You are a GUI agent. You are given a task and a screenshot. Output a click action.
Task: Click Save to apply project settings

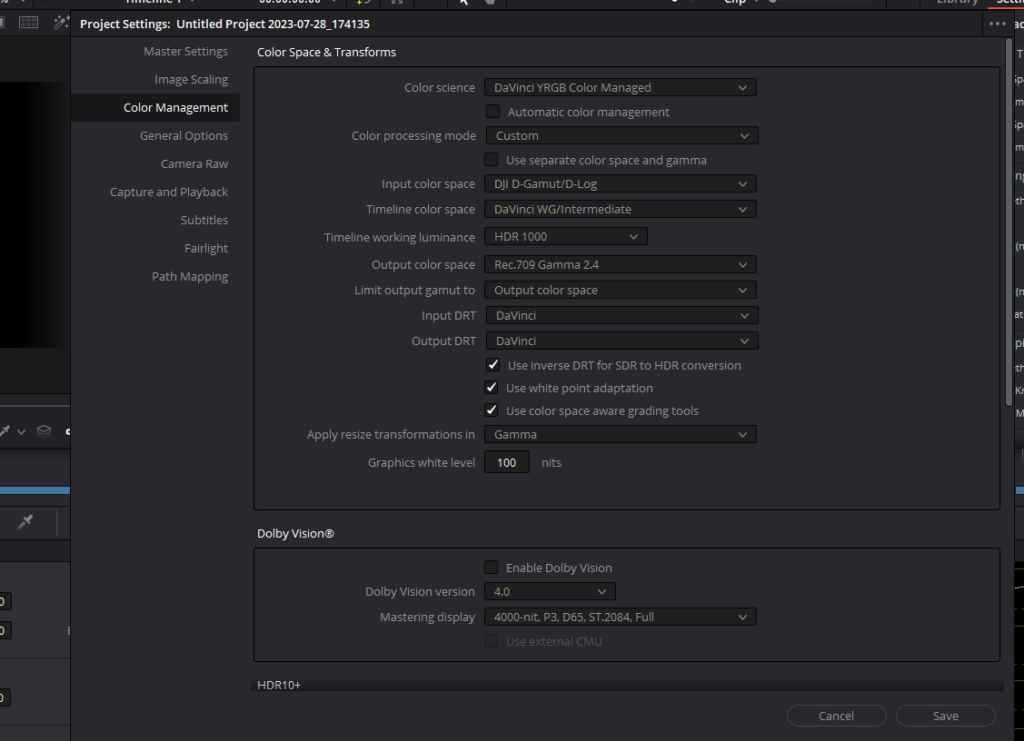pyautogui.click(x=946, y=716)
